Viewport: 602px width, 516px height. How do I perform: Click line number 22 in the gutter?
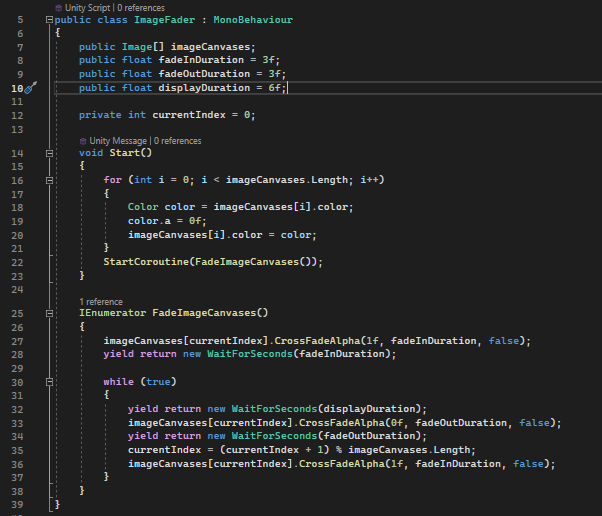click(x=17, y=263)
